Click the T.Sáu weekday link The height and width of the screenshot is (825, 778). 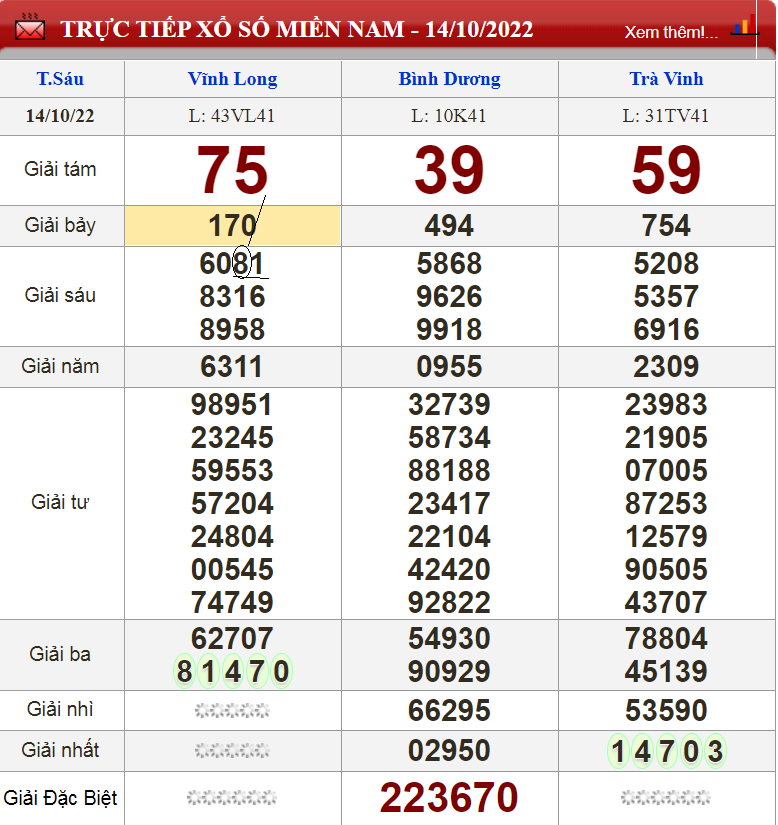(60, 79)
